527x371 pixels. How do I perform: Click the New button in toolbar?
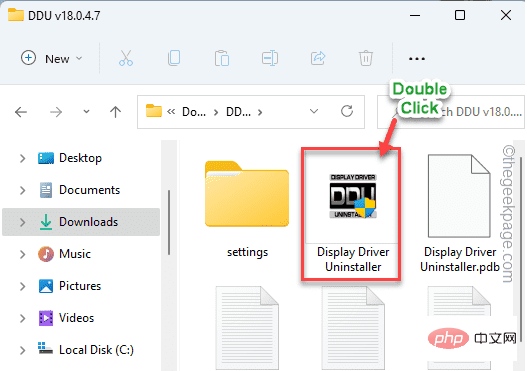pos(52,58)
